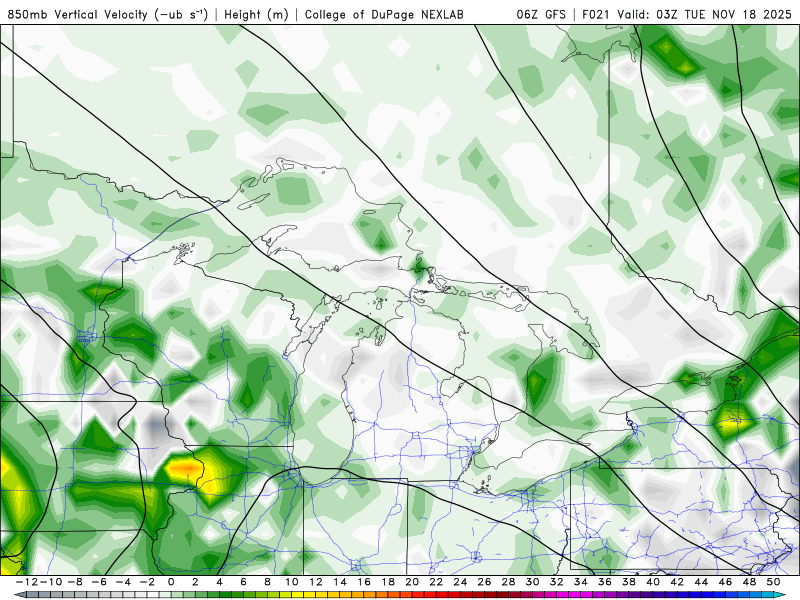Click the '38' legend value

coord(629,582)
